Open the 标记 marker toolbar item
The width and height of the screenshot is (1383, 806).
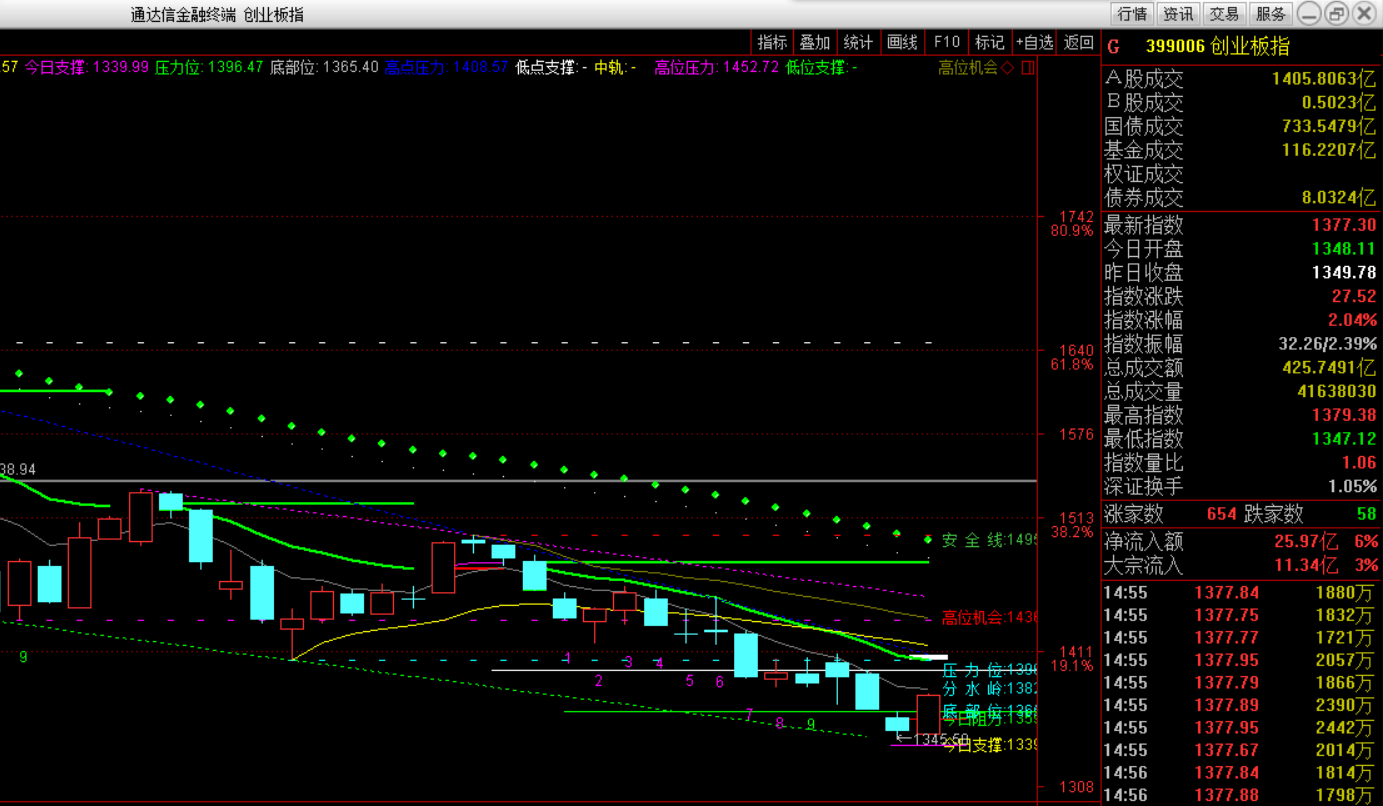(x=990, y=42)
